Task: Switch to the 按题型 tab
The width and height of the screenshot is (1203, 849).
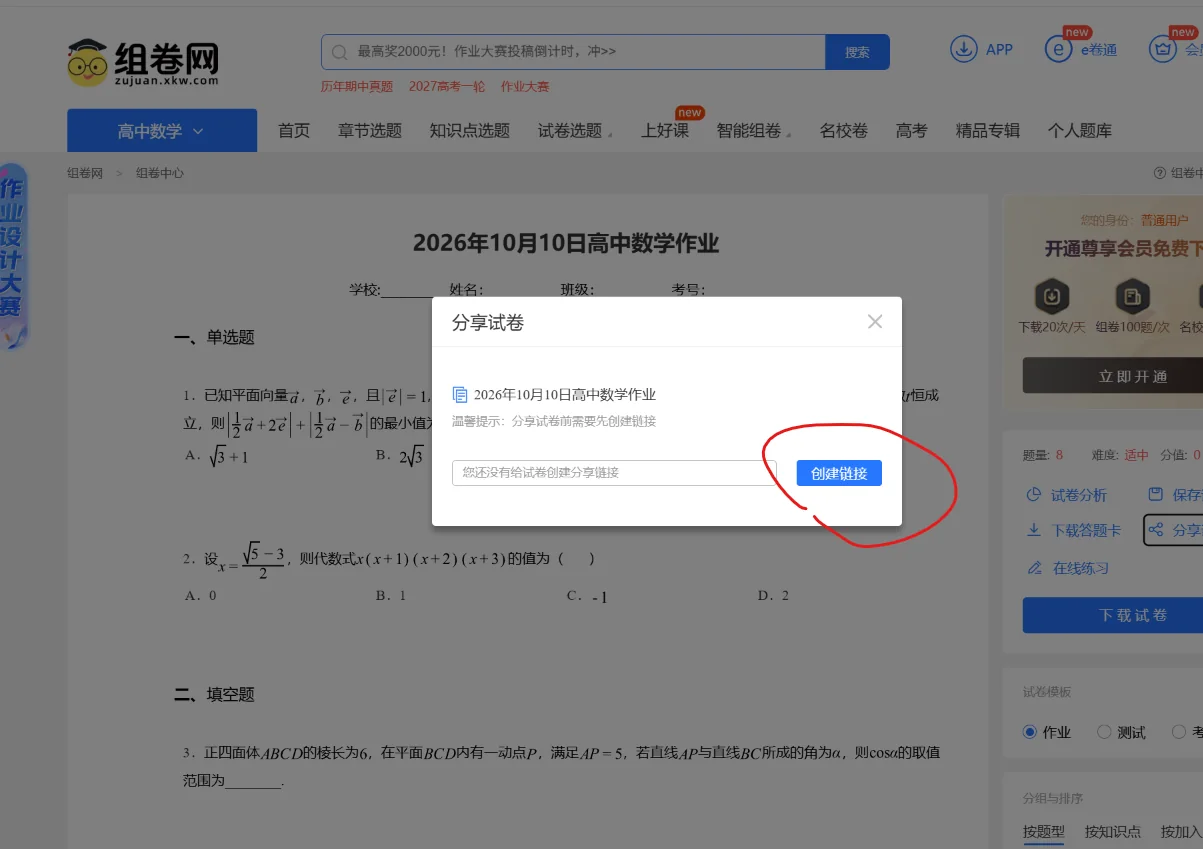Action: pos(1044,832)
